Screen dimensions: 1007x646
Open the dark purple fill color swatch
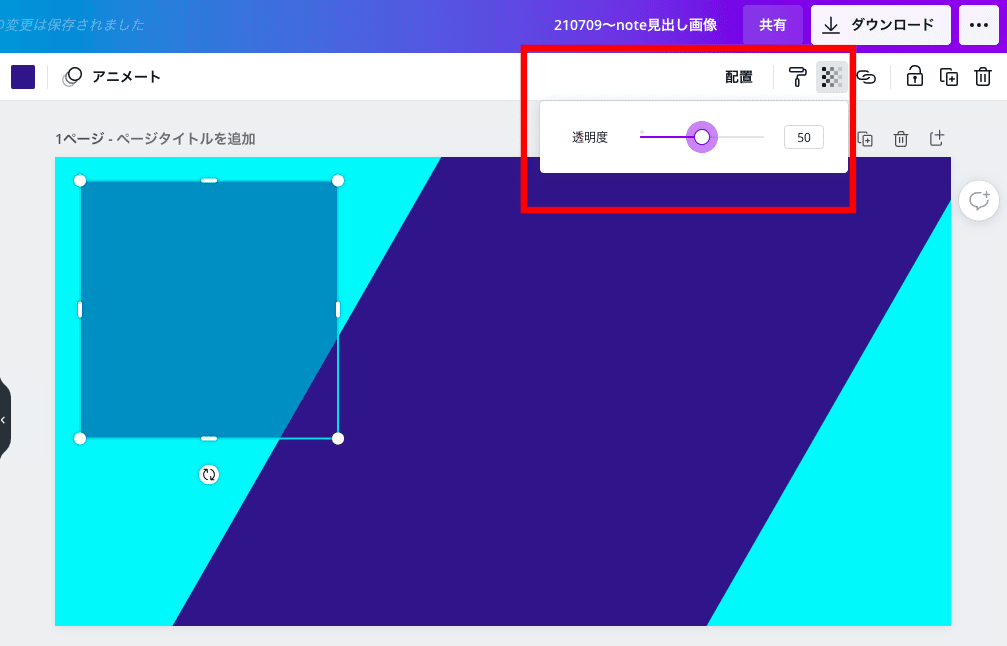pos(23,77)
